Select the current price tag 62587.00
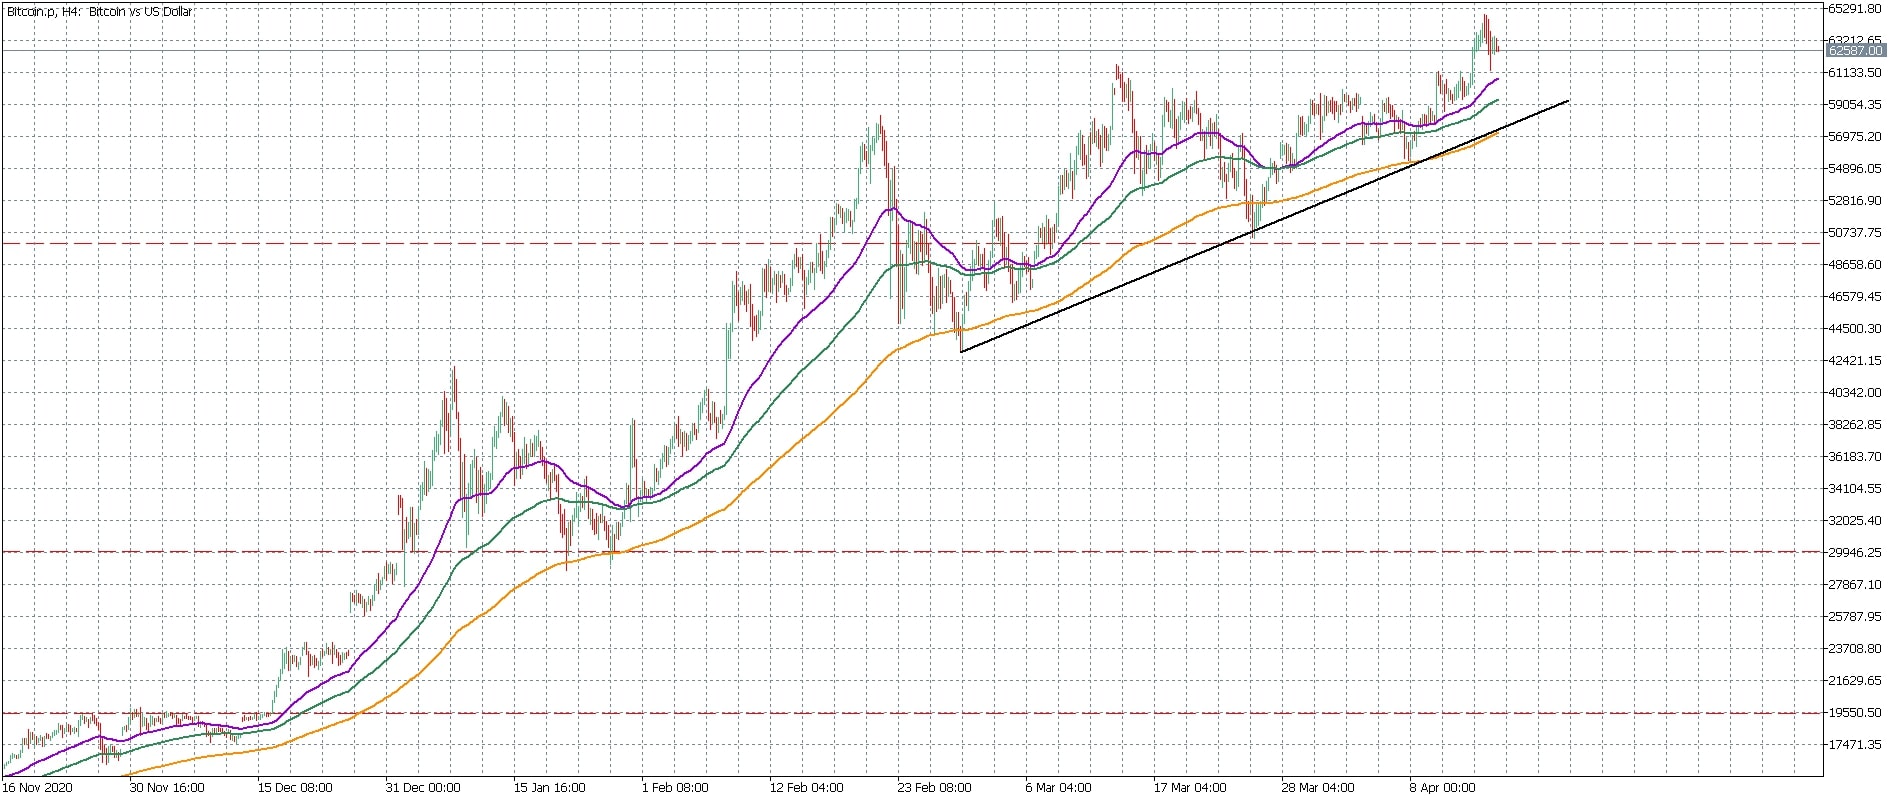The image size is (1900, 800). click(x=1855, y=50)
